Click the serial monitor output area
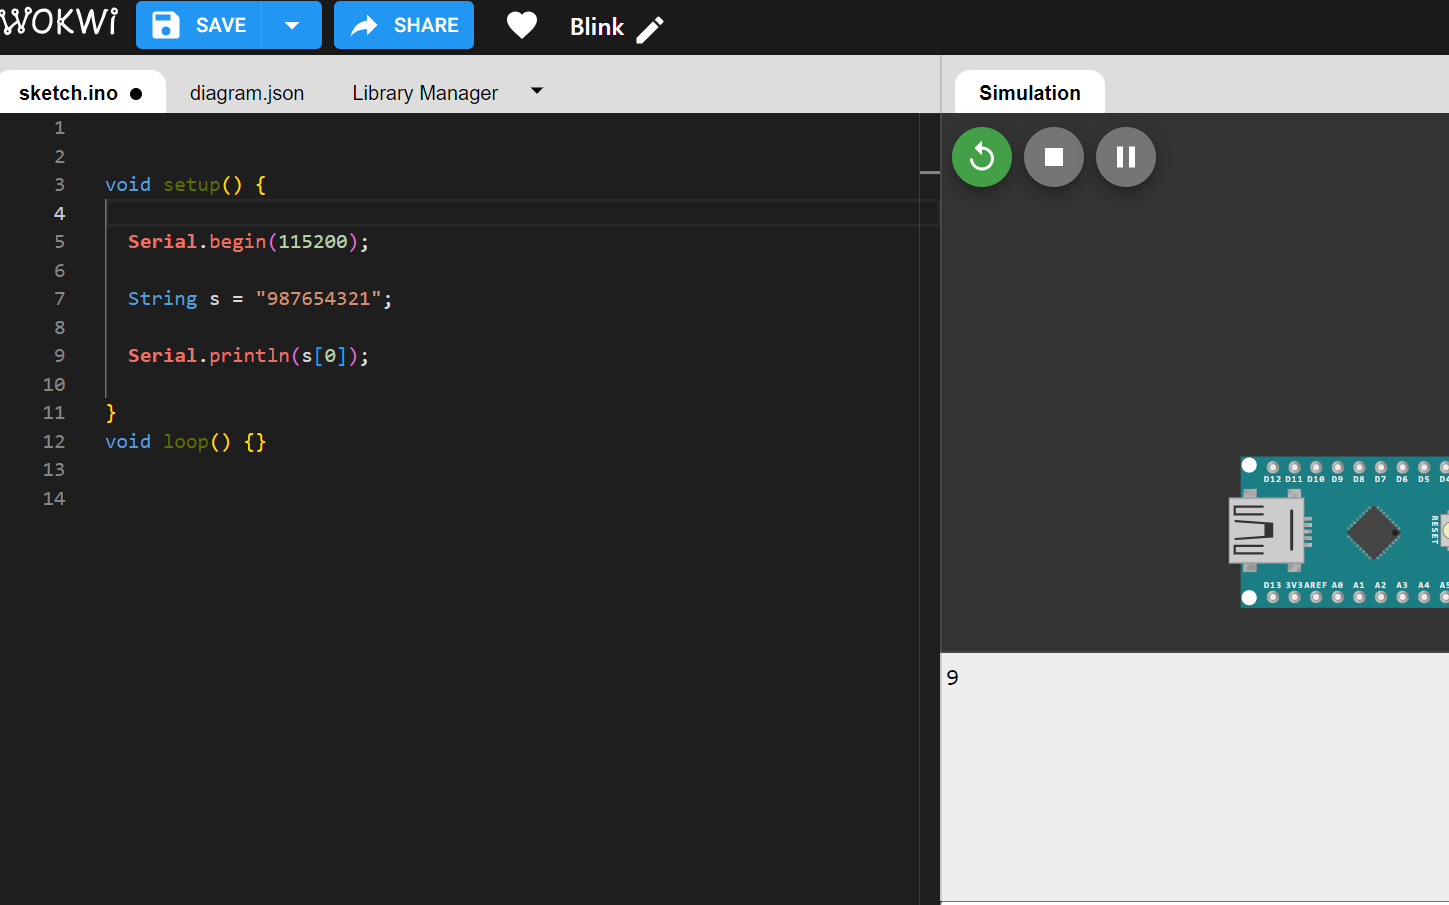 (x=1195, y=778)
